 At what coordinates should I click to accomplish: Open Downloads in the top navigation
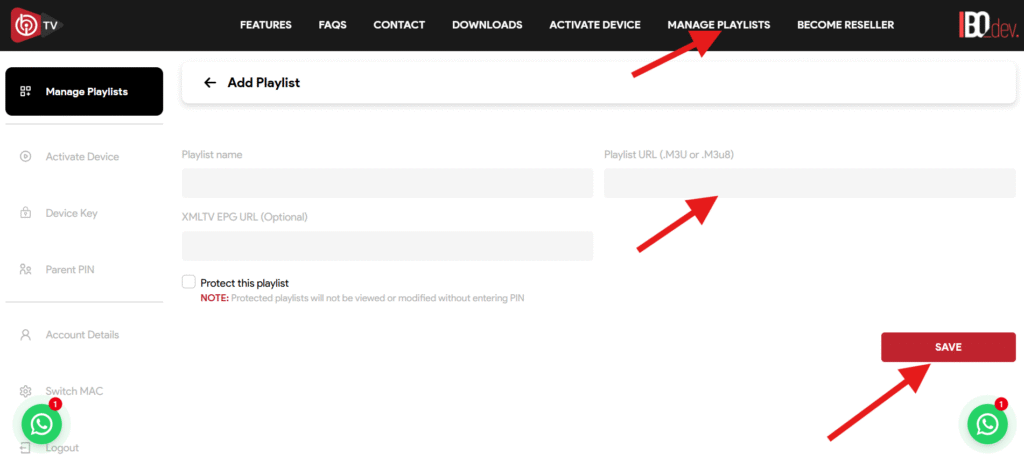pyautogui.click(x=487, y=25)
